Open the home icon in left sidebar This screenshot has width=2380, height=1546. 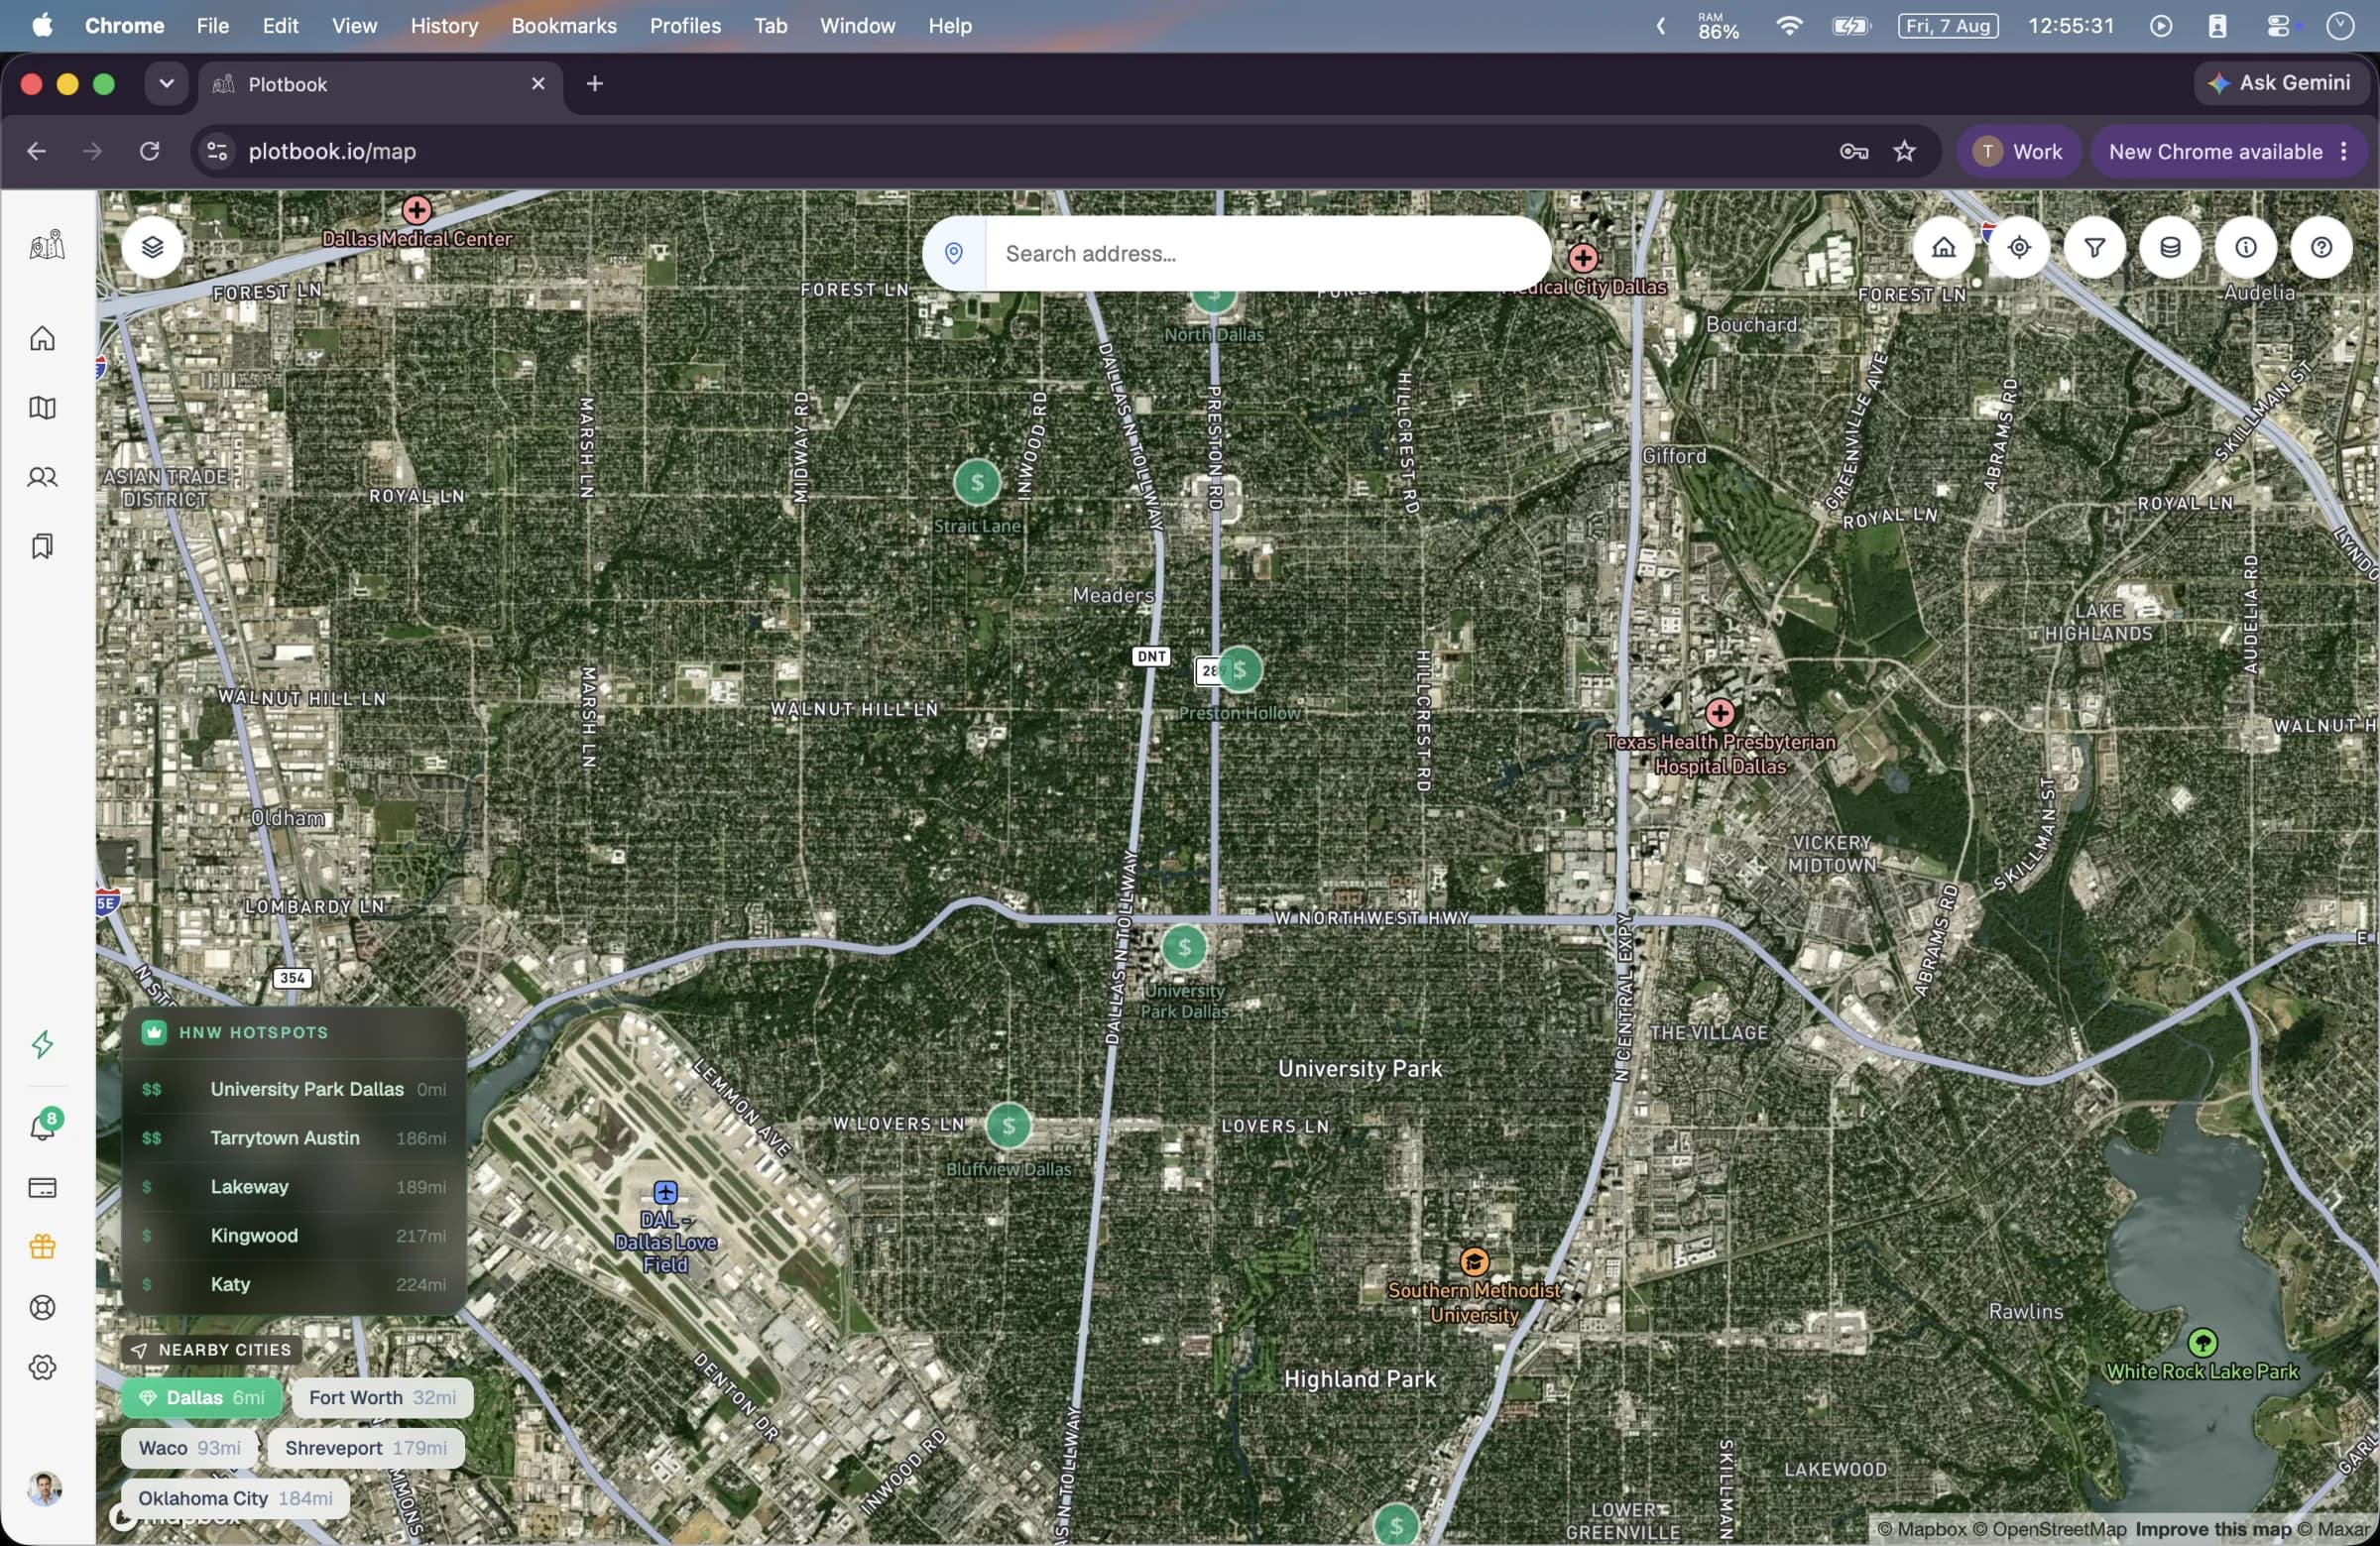[42, 339]
